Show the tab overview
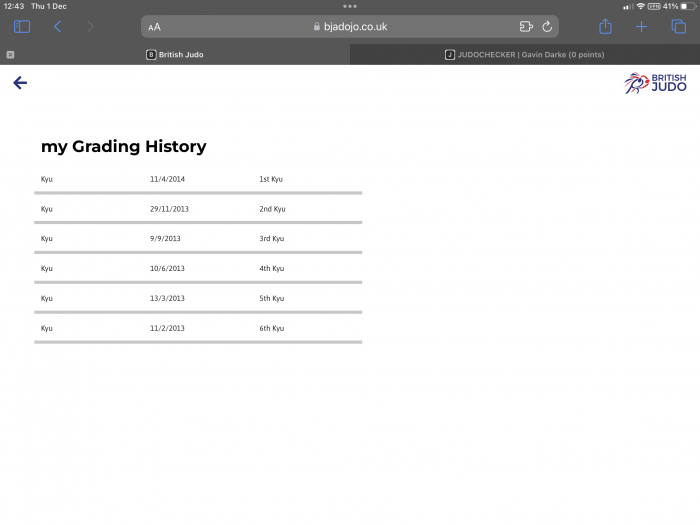Screen dimensions: 700x525 679,27
